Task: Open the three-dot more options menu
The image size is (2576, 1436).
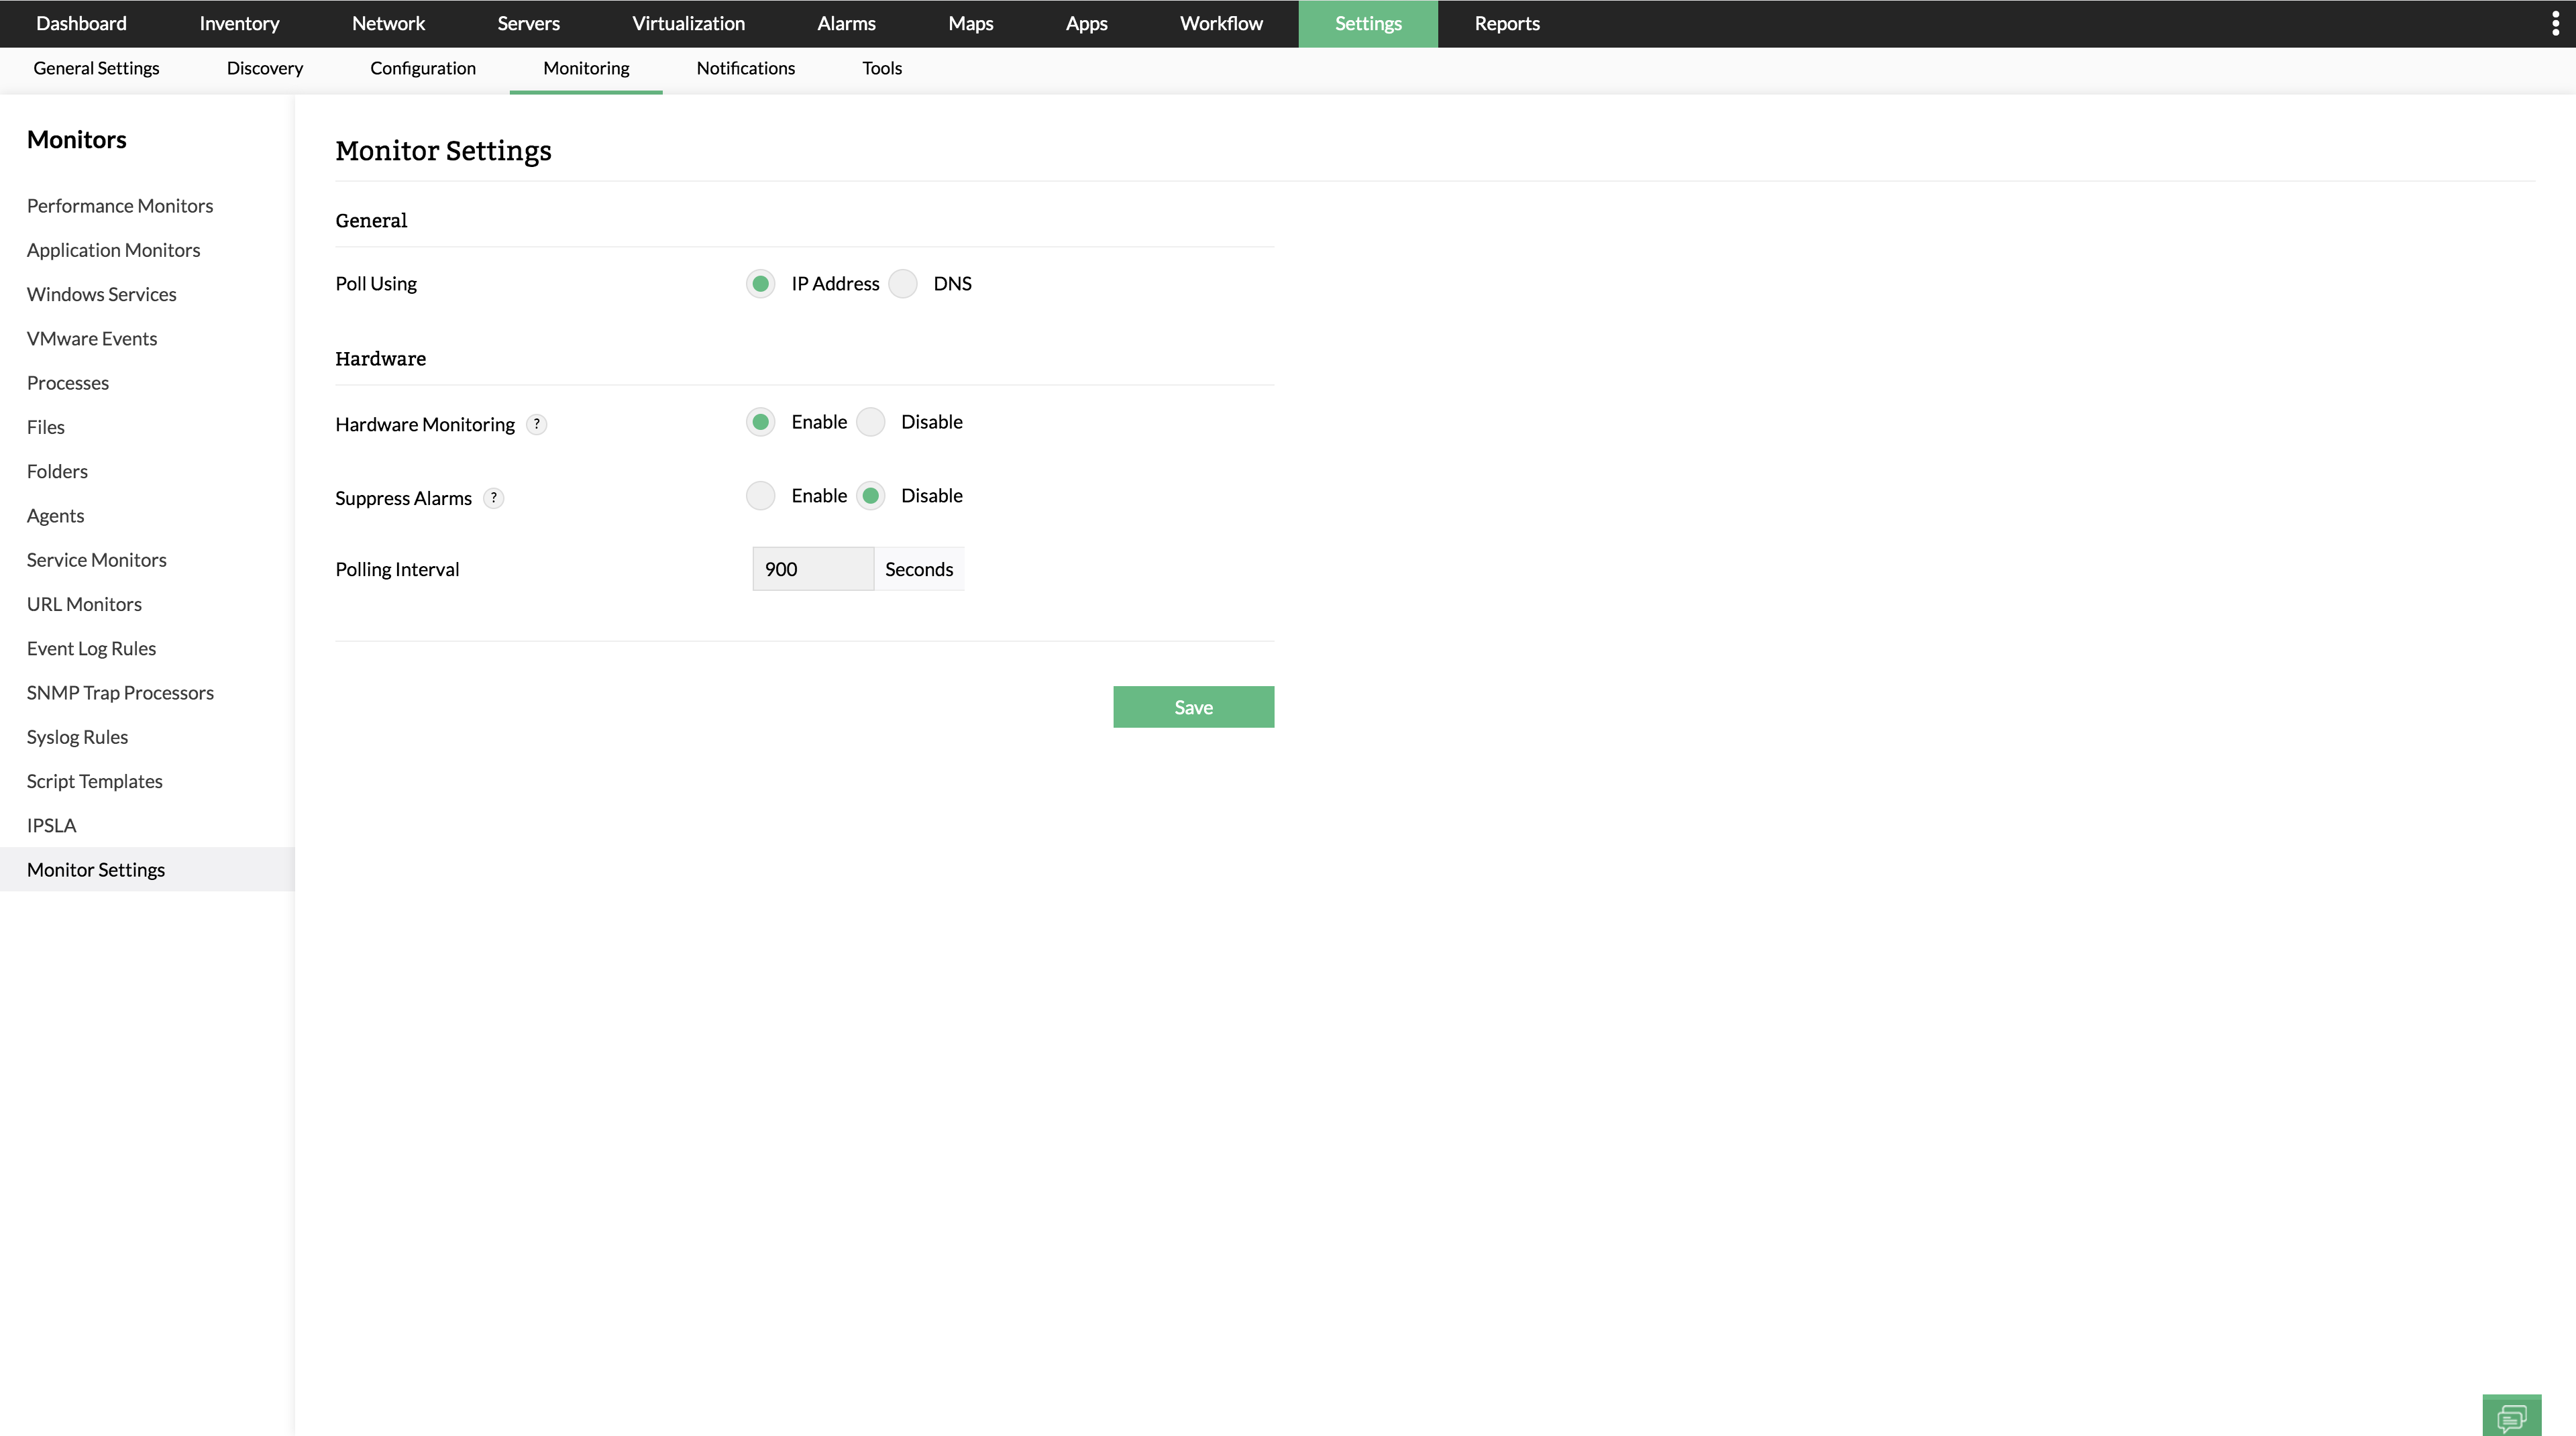Action: click(x=2555, y=24)
